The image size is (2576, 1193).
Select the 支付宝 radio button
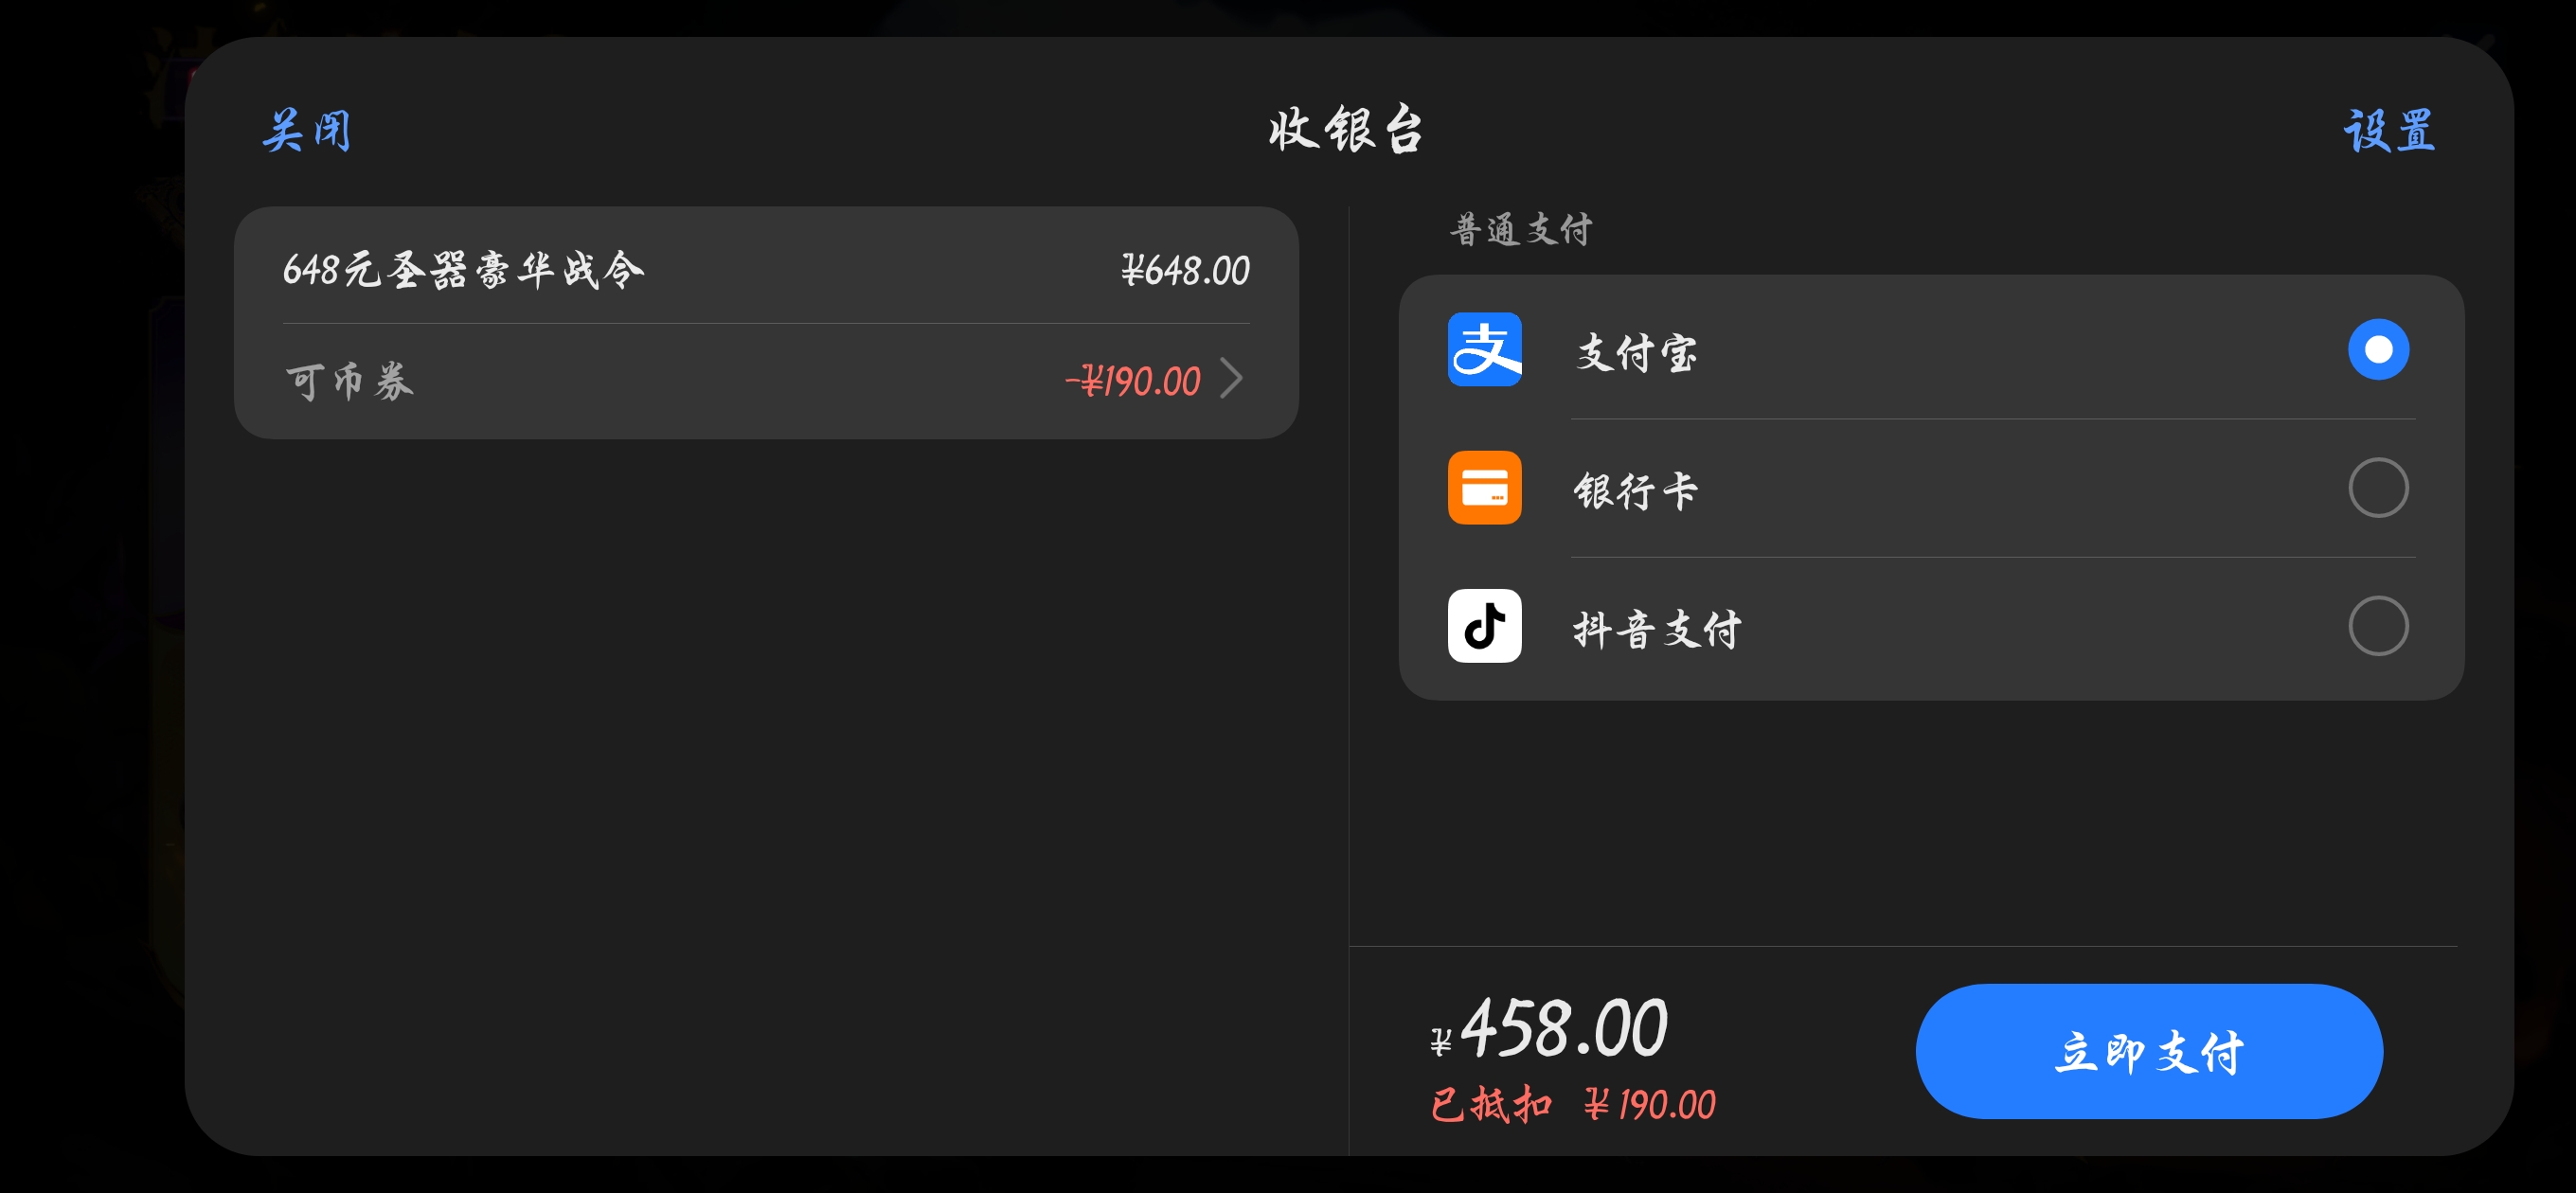[x=2377, y=349]
